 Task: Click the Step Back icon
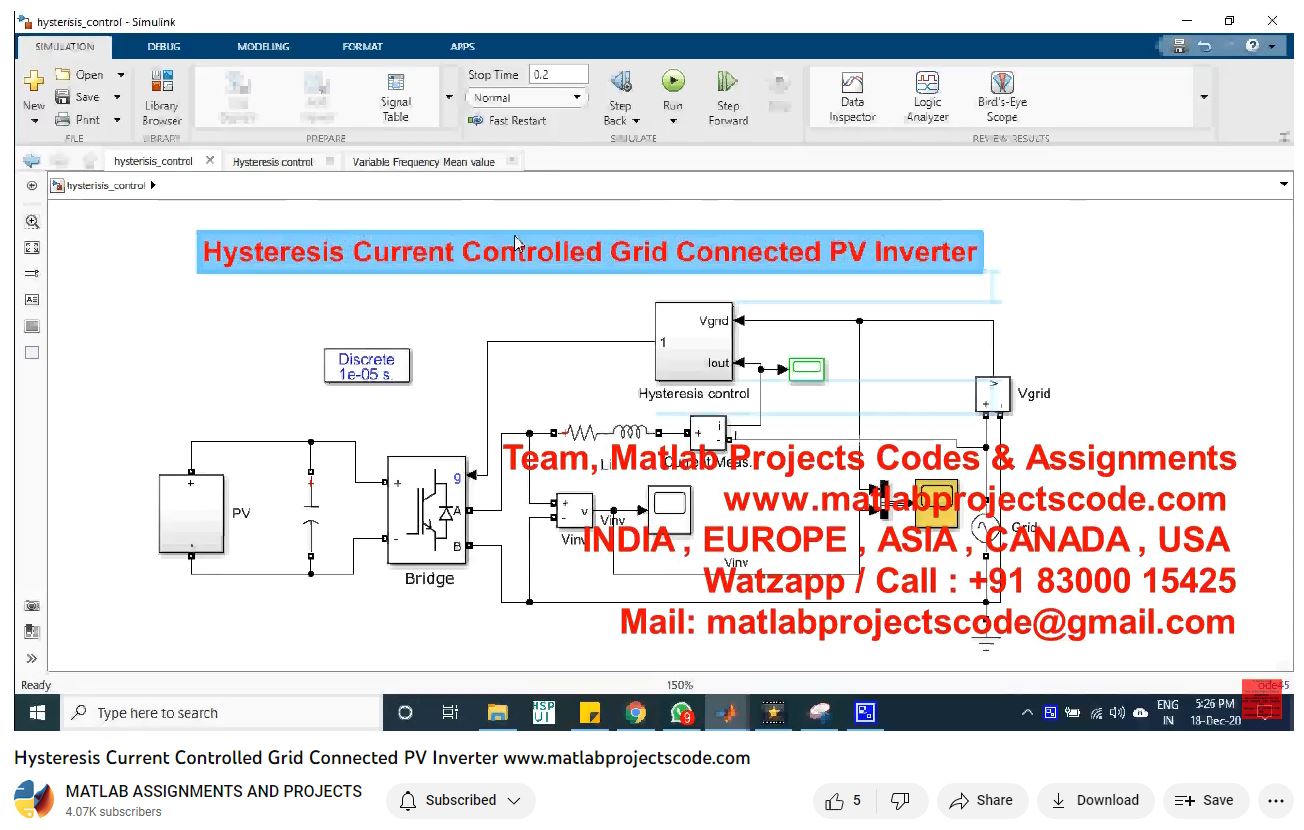621,82
